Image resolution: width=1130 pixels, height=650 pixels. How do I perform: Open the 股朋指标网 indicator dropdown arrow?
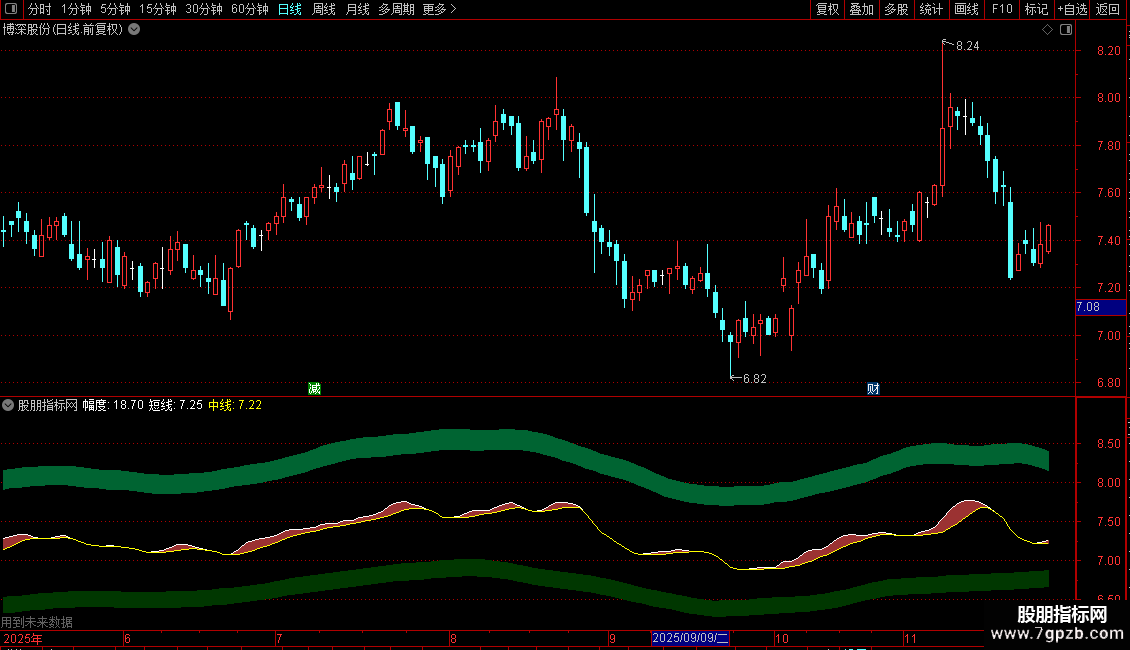coord(8,405)
